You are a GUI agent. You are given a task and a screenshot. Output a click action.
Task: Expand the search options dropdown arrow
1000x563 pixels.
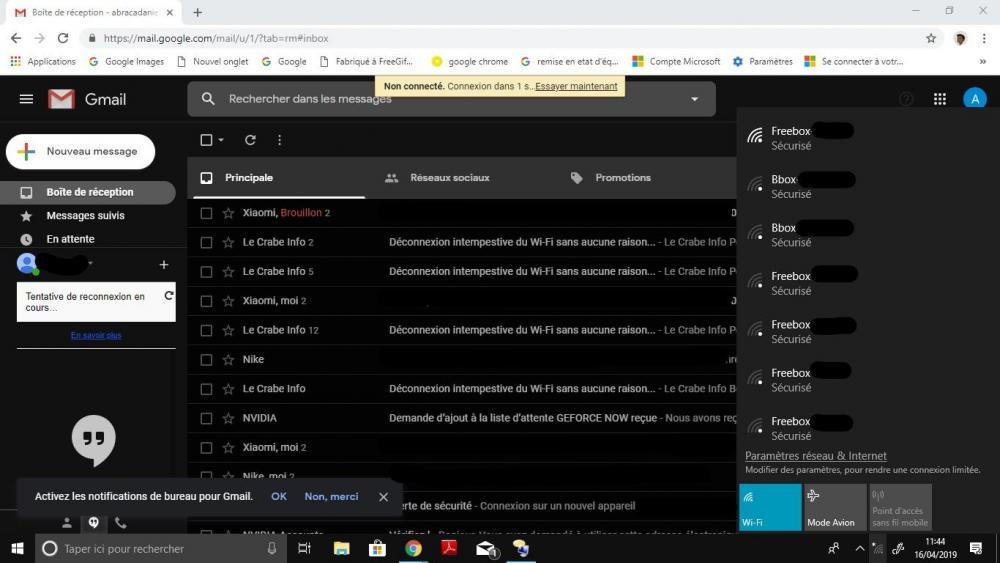tap(694, 99)
